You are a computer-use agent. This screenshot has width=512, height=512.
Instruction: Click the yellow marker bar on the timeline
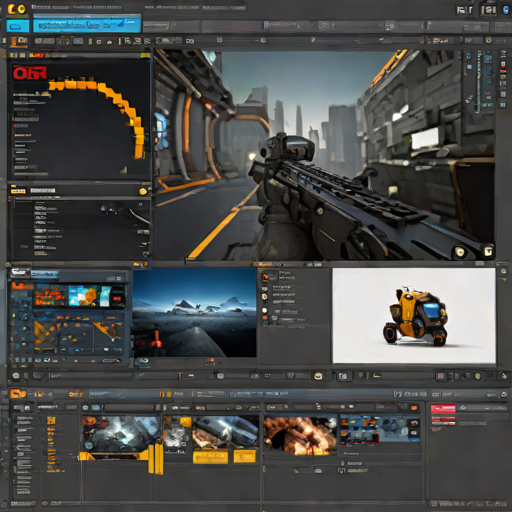coord(155,458)
